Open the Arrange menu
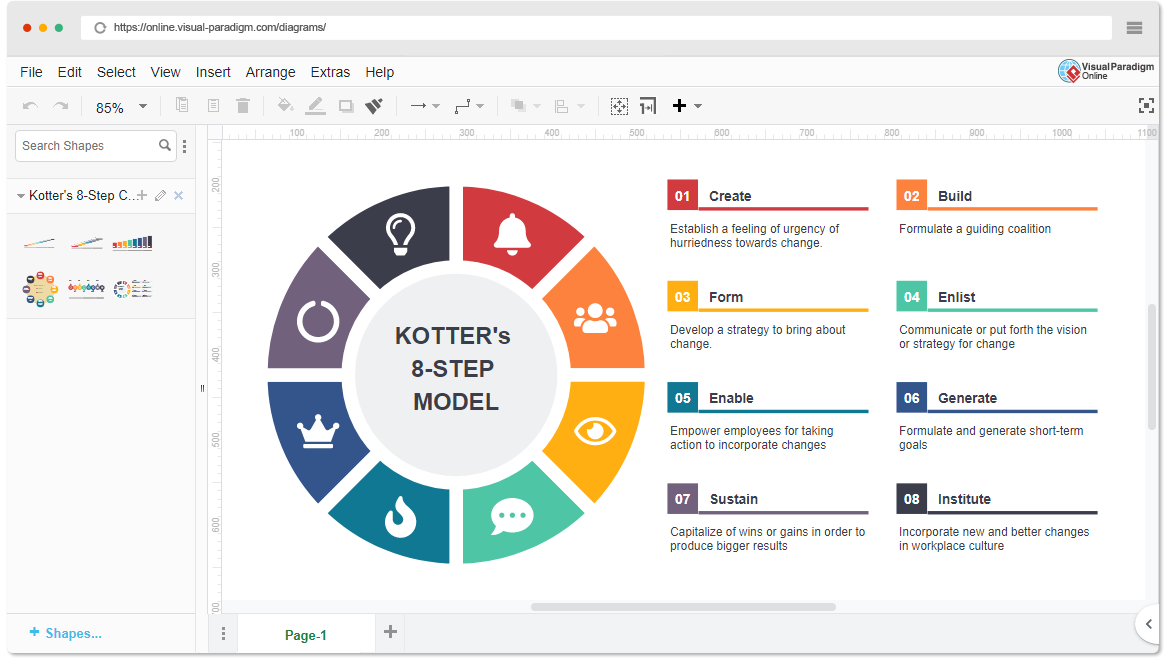 click(x=270, y=72)
